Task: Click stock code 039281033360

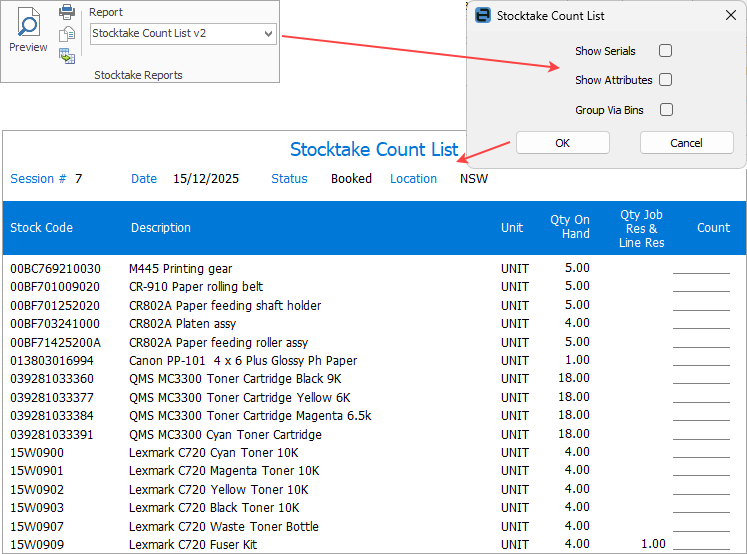Action: tap(52, 379)
